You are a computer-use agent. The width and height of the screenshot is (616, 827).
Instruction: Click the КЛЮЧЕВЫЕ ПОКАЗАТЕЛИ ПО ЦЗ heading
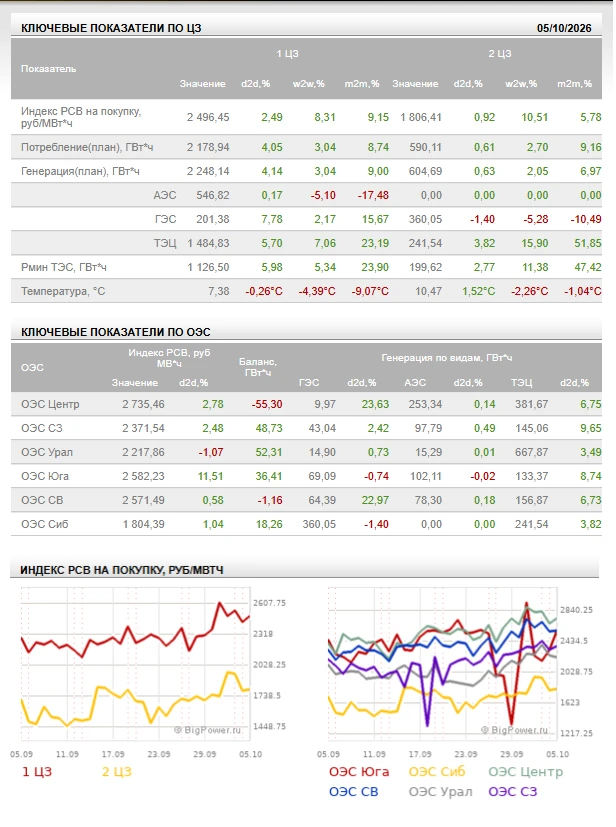tap(111, 28)
